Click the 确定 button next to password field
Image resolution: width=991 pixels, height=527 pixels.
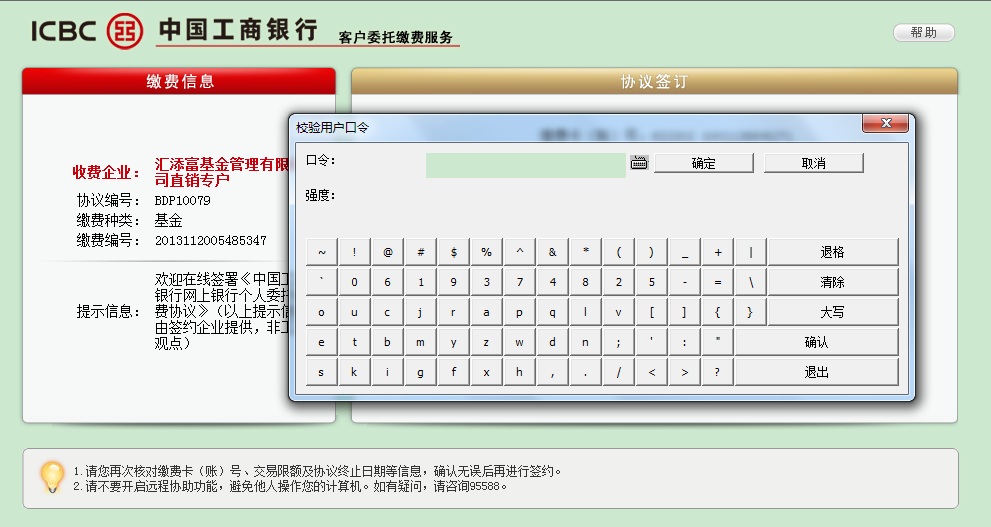[703, 163]
